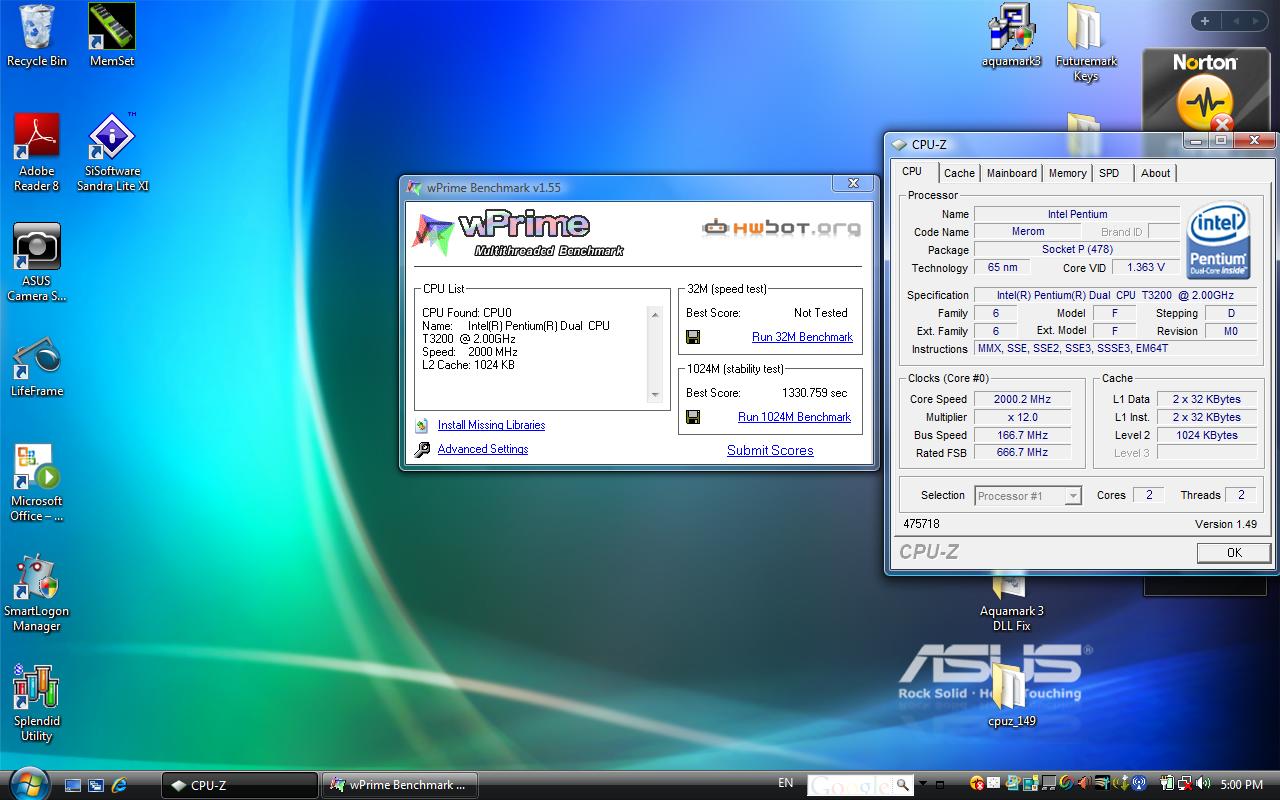1280x800 pixels.
Task: Select the Aquamark 3 DLL Fix icon
Action: (x=1011, y=603)
